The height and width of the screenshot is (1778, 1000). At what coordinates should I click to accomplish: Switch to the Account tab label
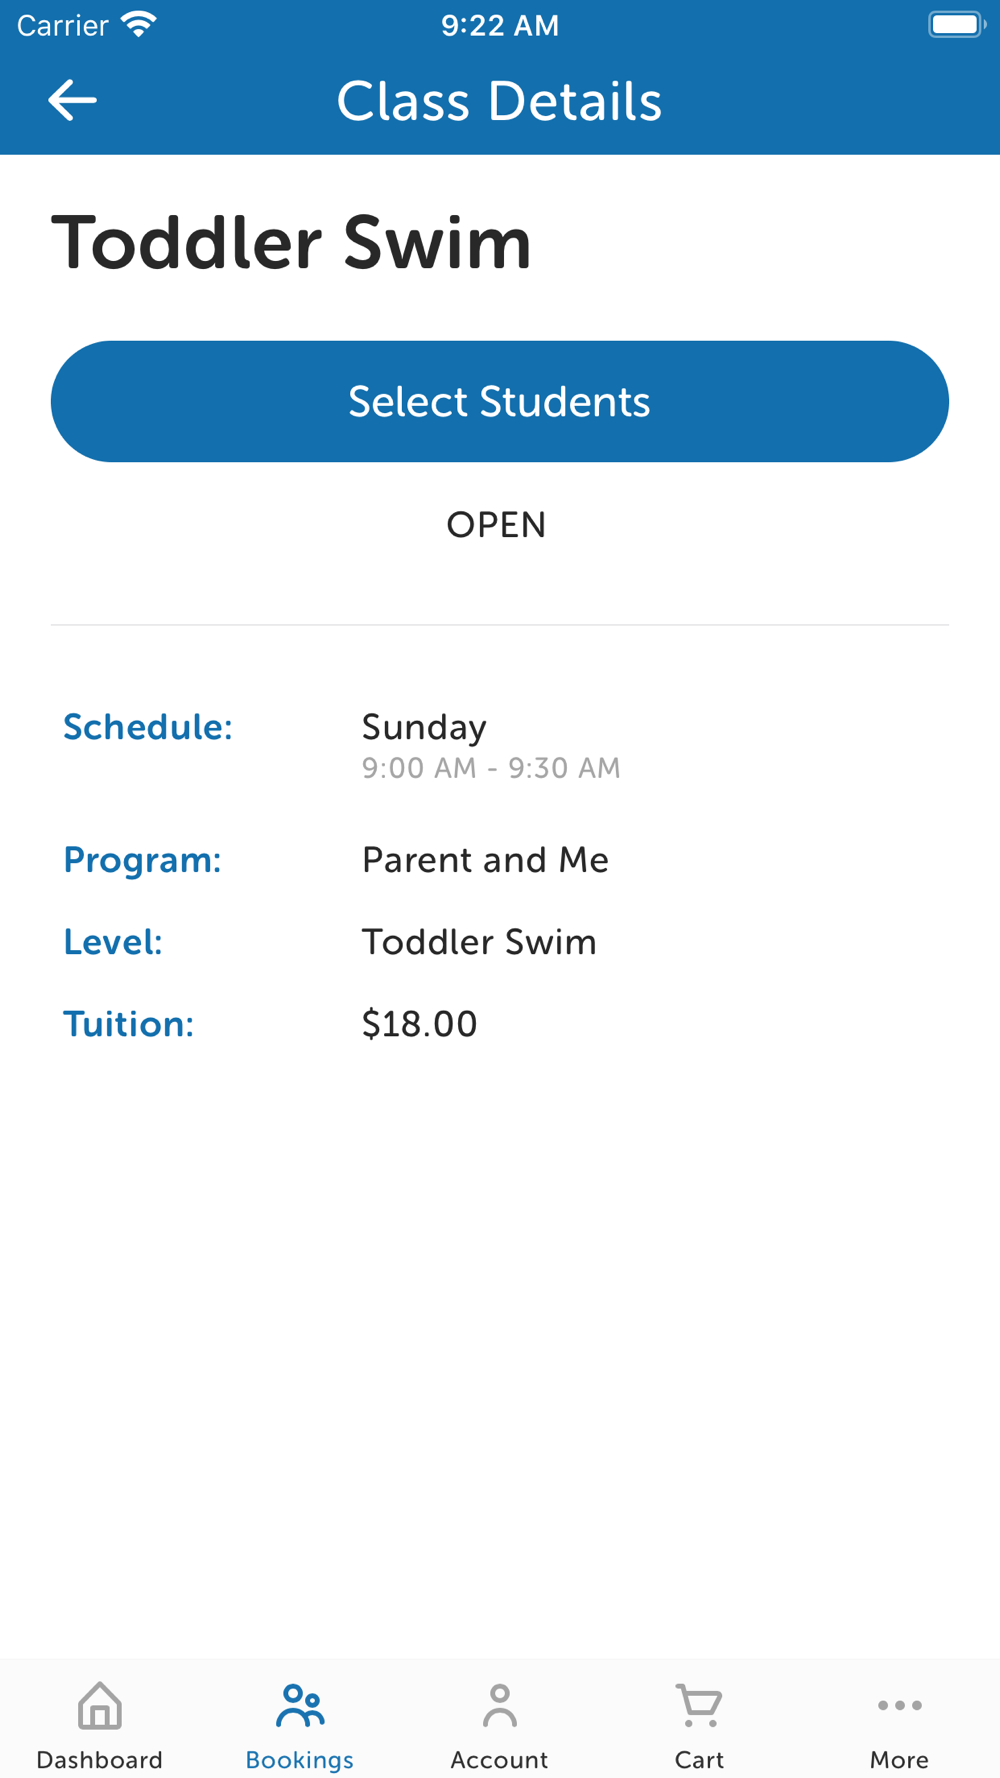(x=499, y=1759)
